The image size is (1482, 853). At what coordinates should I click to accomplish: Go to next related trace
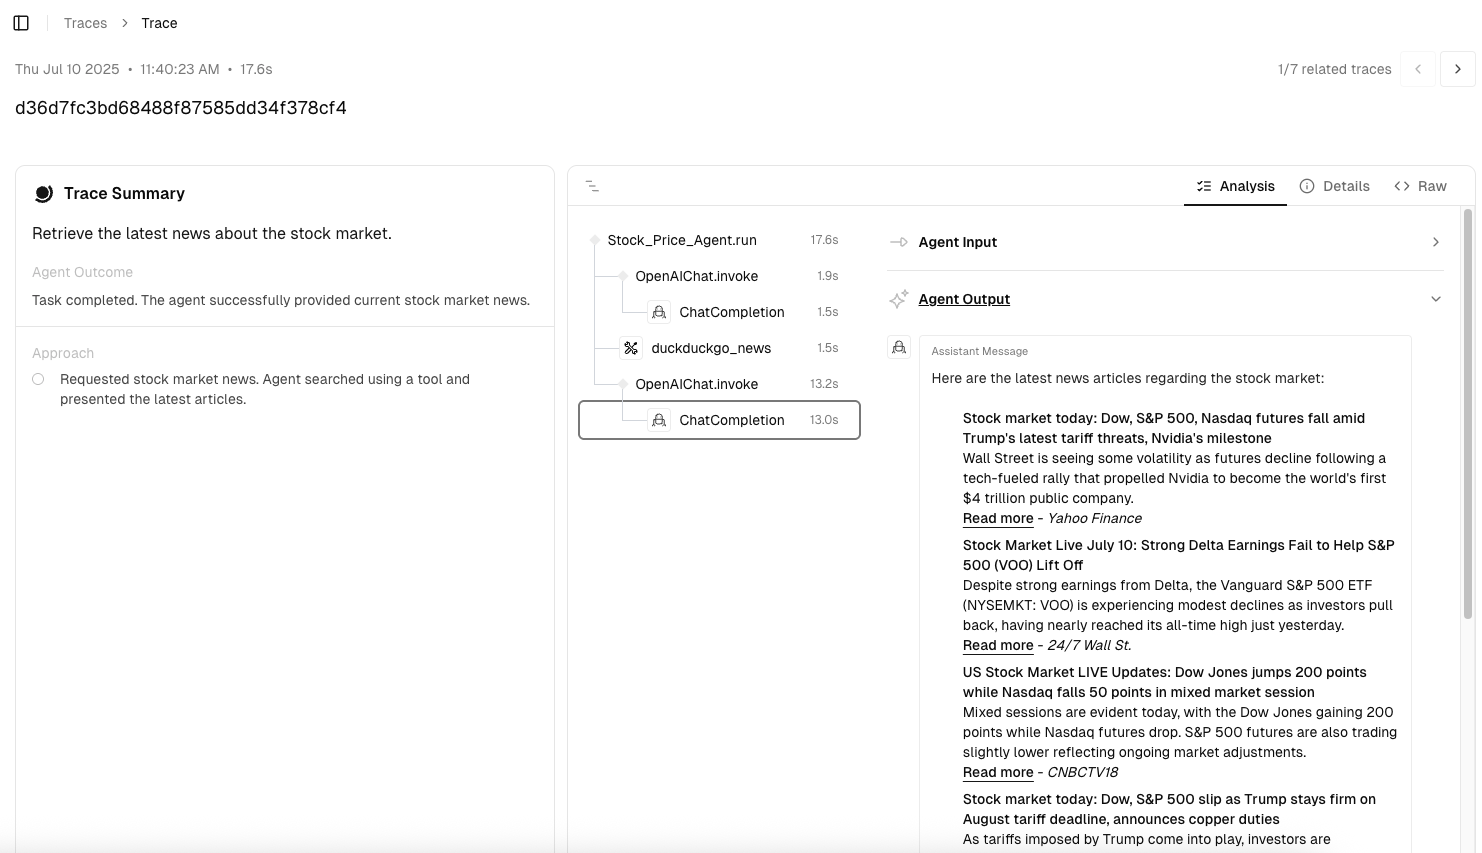(x=1458, y=69)
